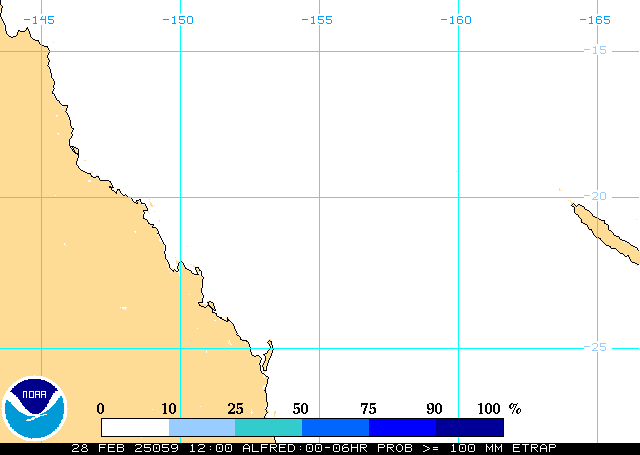Select the bright blue 75-90% legend swatch
The width and height of the screenshot is (640, 455).
coord(402,428)
